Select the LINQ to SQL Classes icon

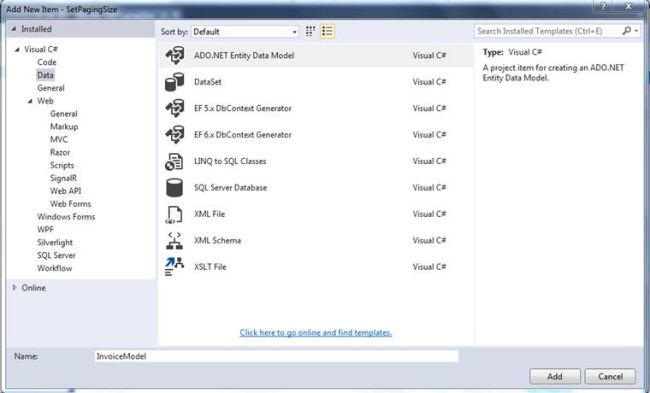pos(175,161)
